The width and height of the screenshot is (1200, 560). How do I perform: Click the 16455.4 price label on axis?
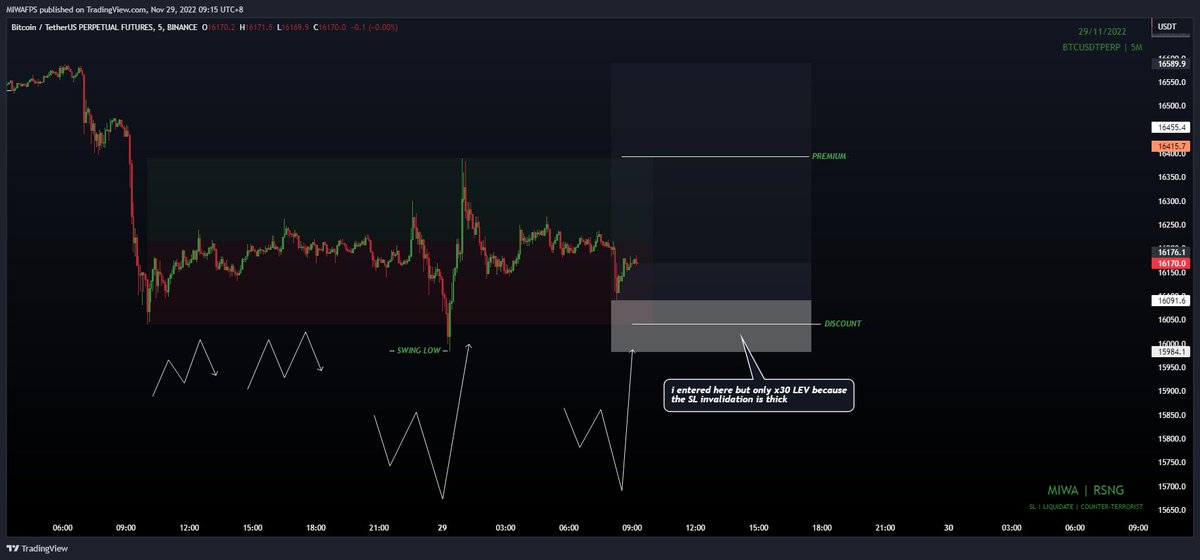tap(1169, 128)
